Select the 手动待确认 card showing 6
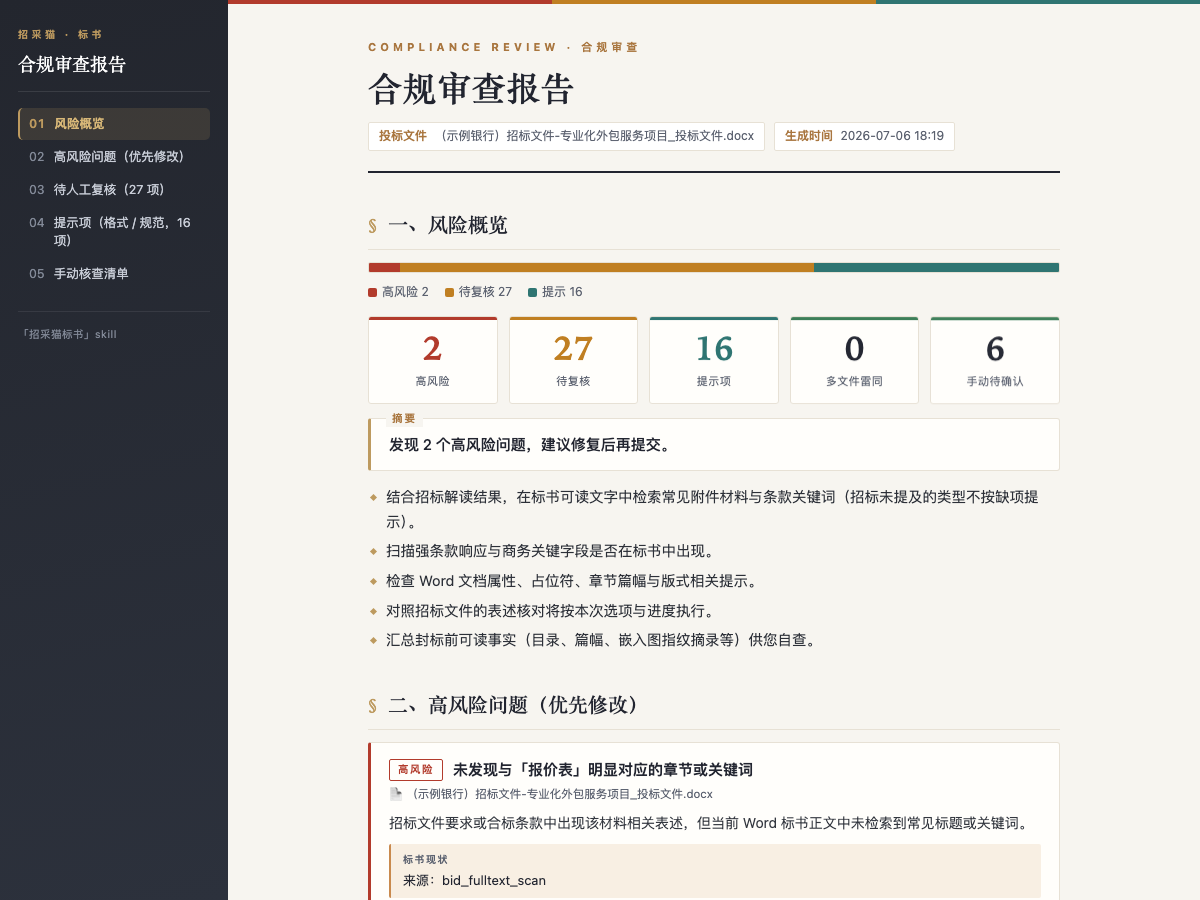1200x900 pixels. tap(995, 360)
